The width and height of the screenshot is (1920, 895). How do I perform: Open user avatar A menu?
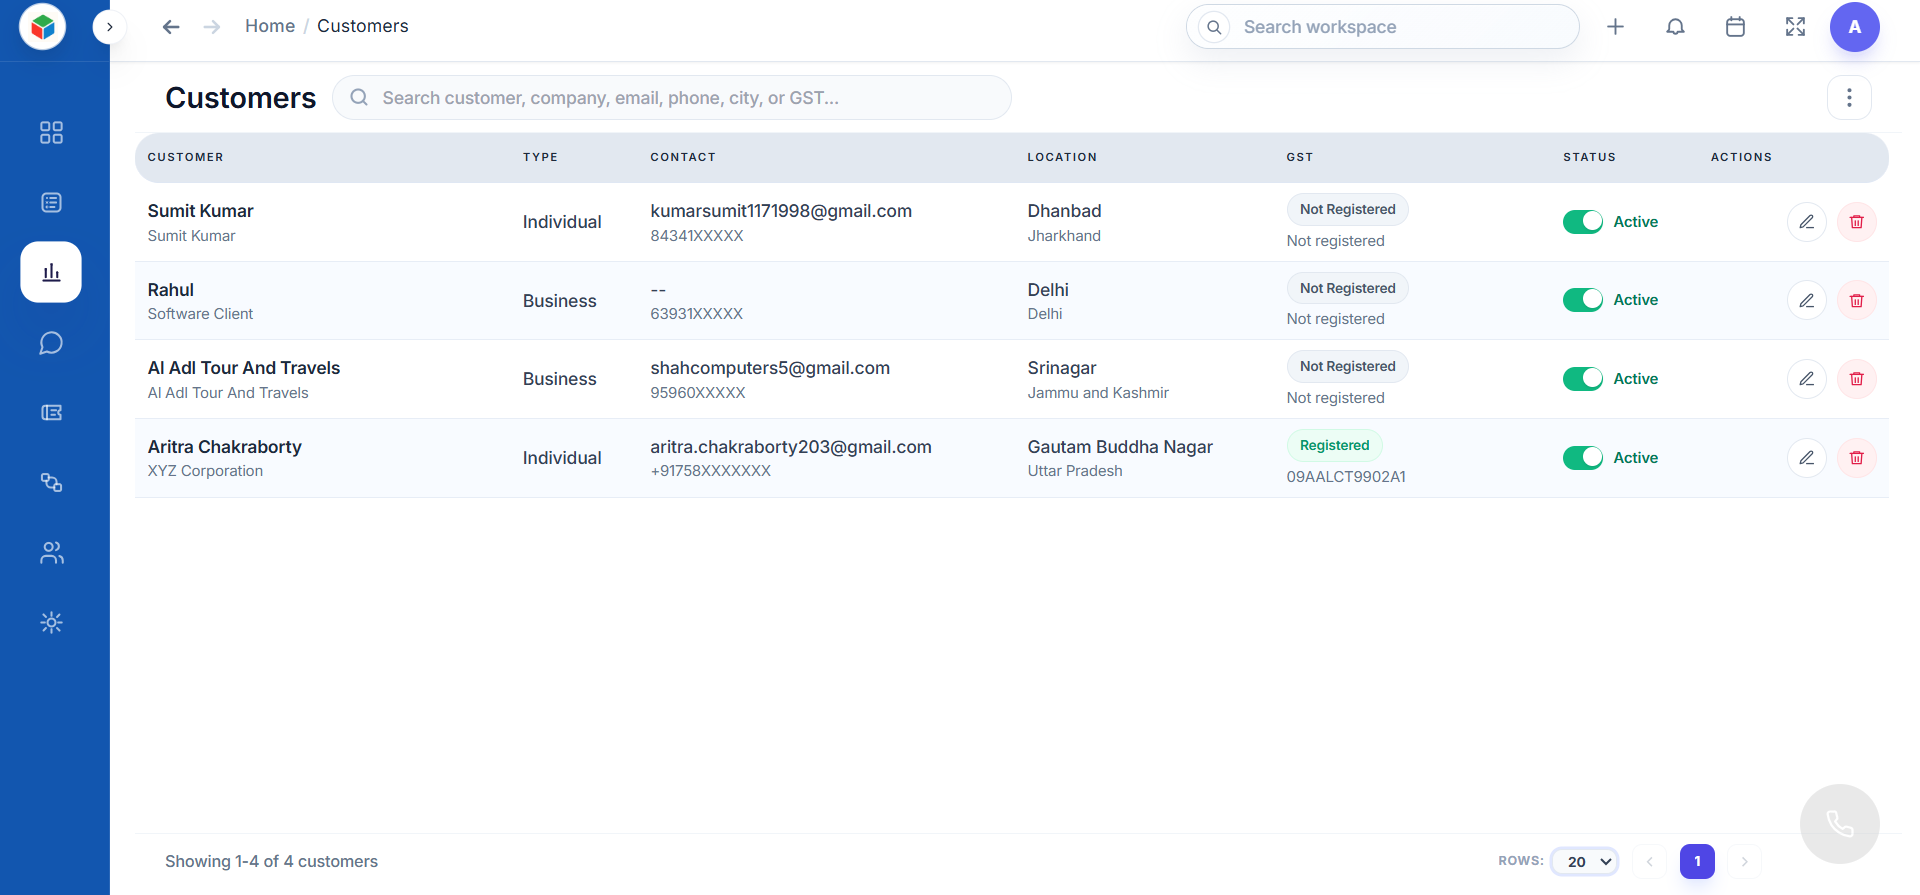[1855, 27]
